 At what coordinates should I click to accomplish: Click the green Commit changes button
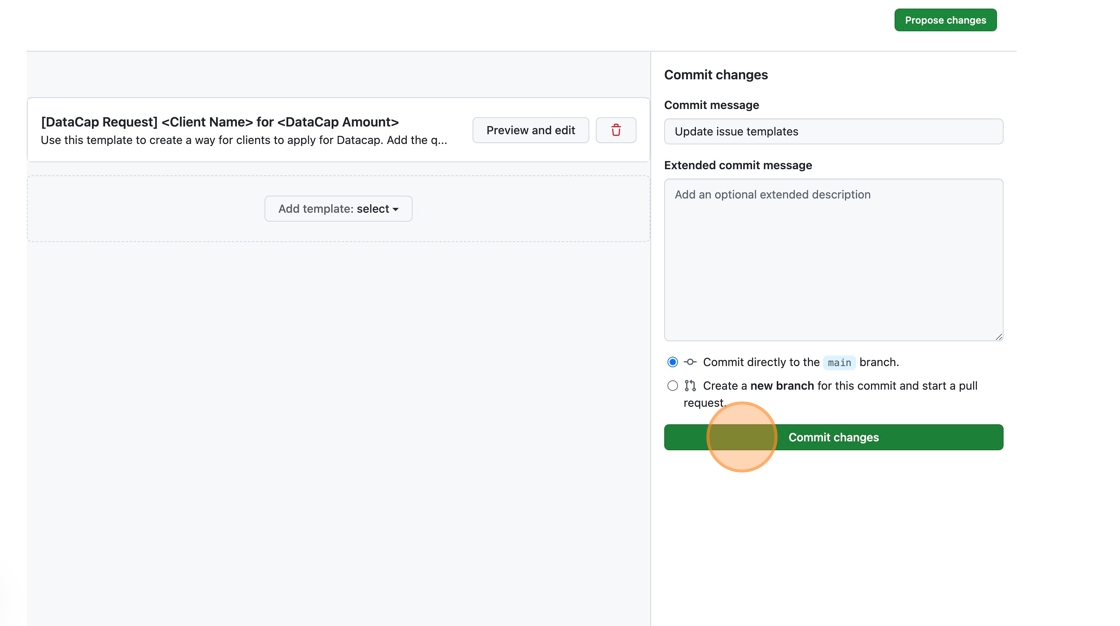tap(833, 437)
